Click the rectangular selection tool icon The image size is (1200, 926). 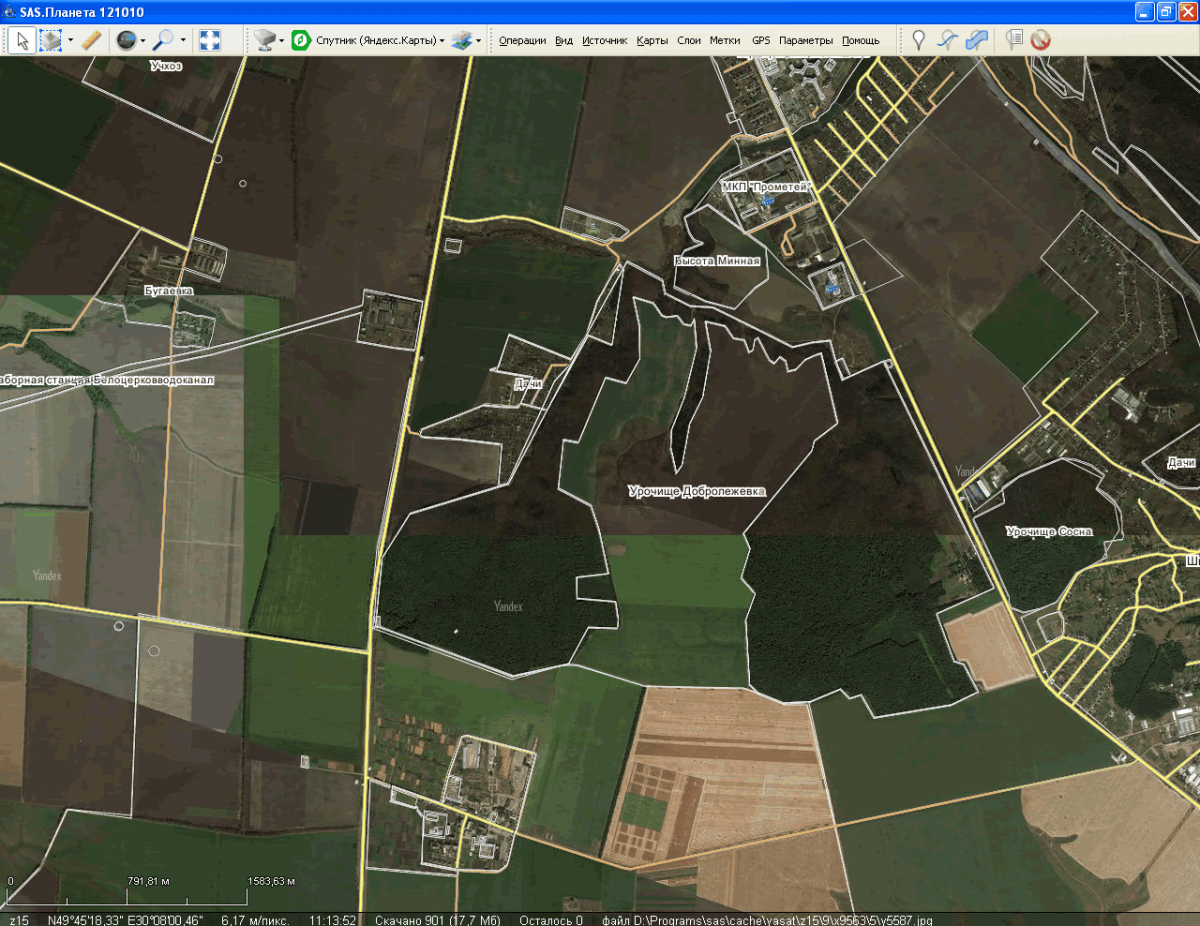coord(50,40)
